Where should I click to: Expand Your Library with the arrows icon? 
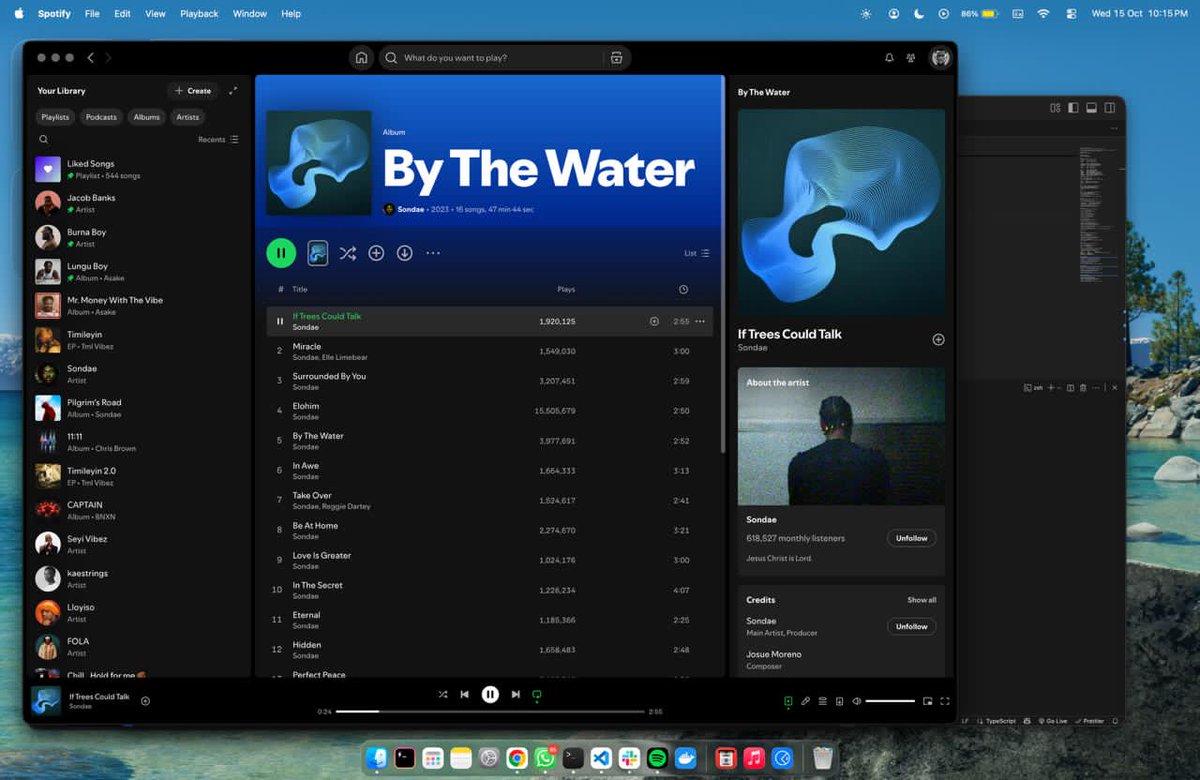(x=233, y=90)
